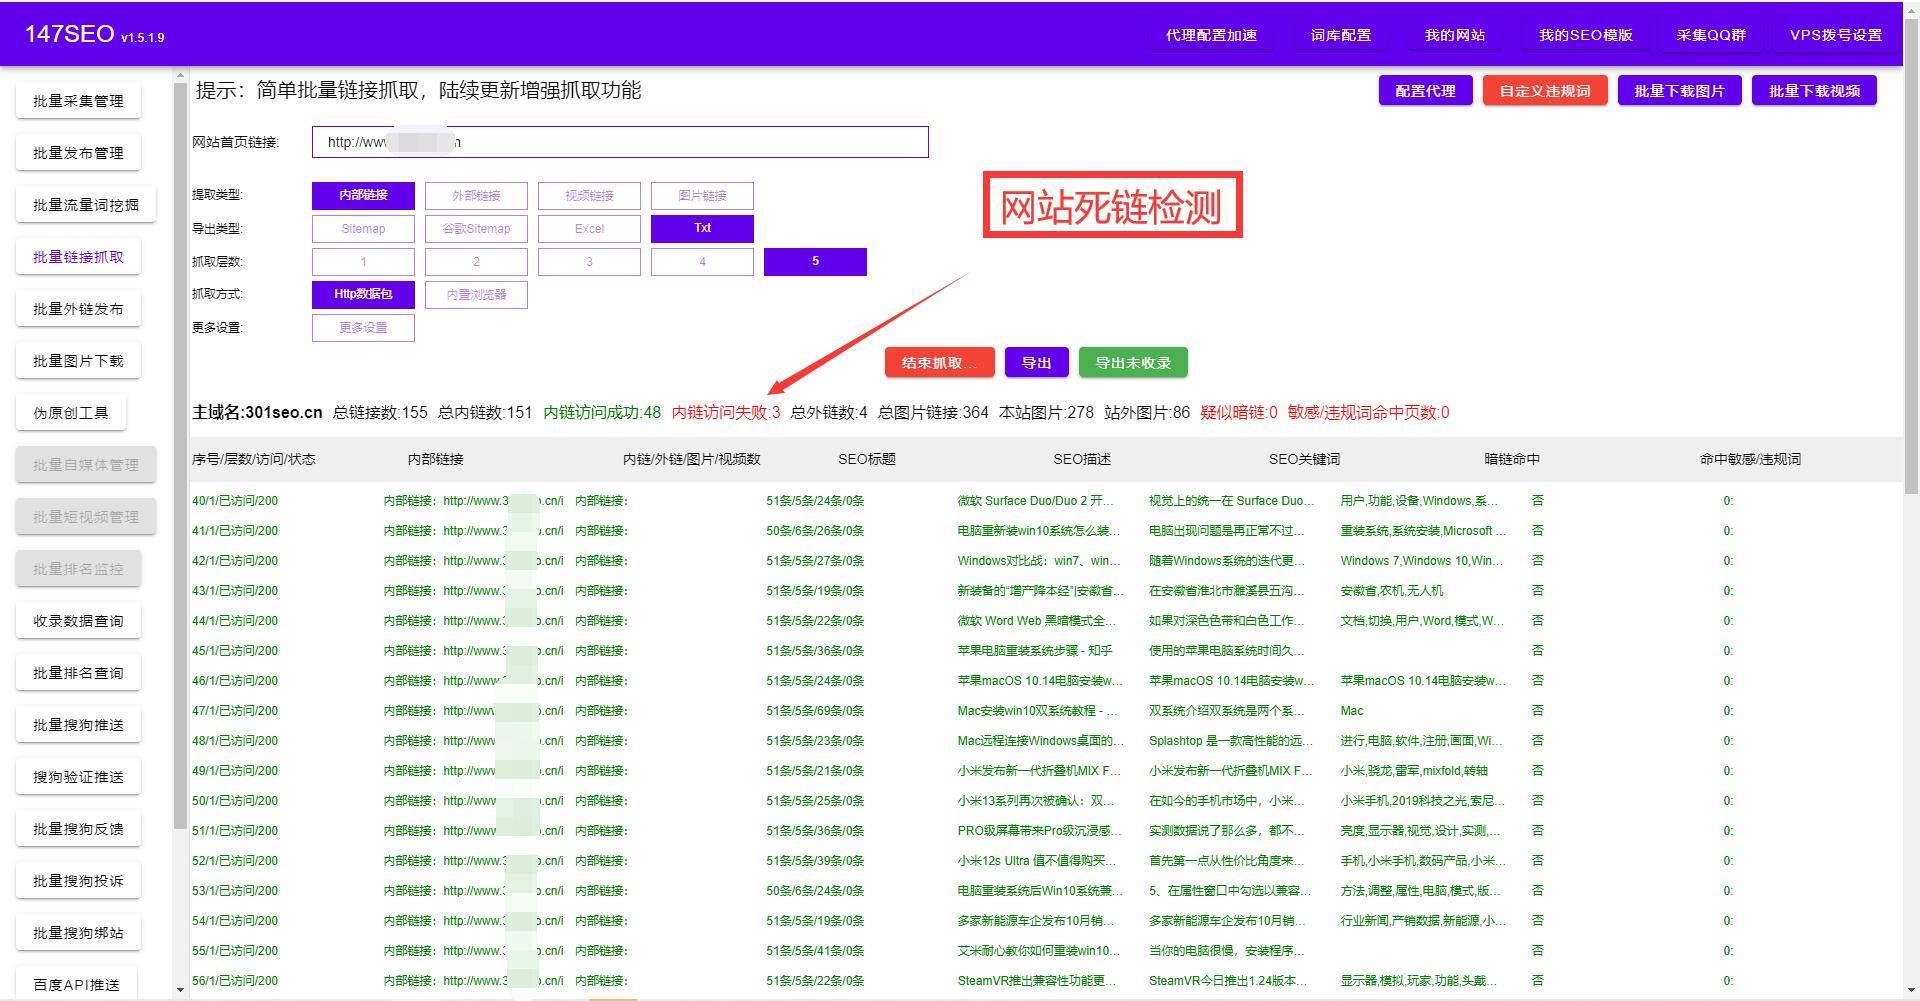1920x1001 pixels.
Task: Expand 更多设置 options
Action: [363, 328]
